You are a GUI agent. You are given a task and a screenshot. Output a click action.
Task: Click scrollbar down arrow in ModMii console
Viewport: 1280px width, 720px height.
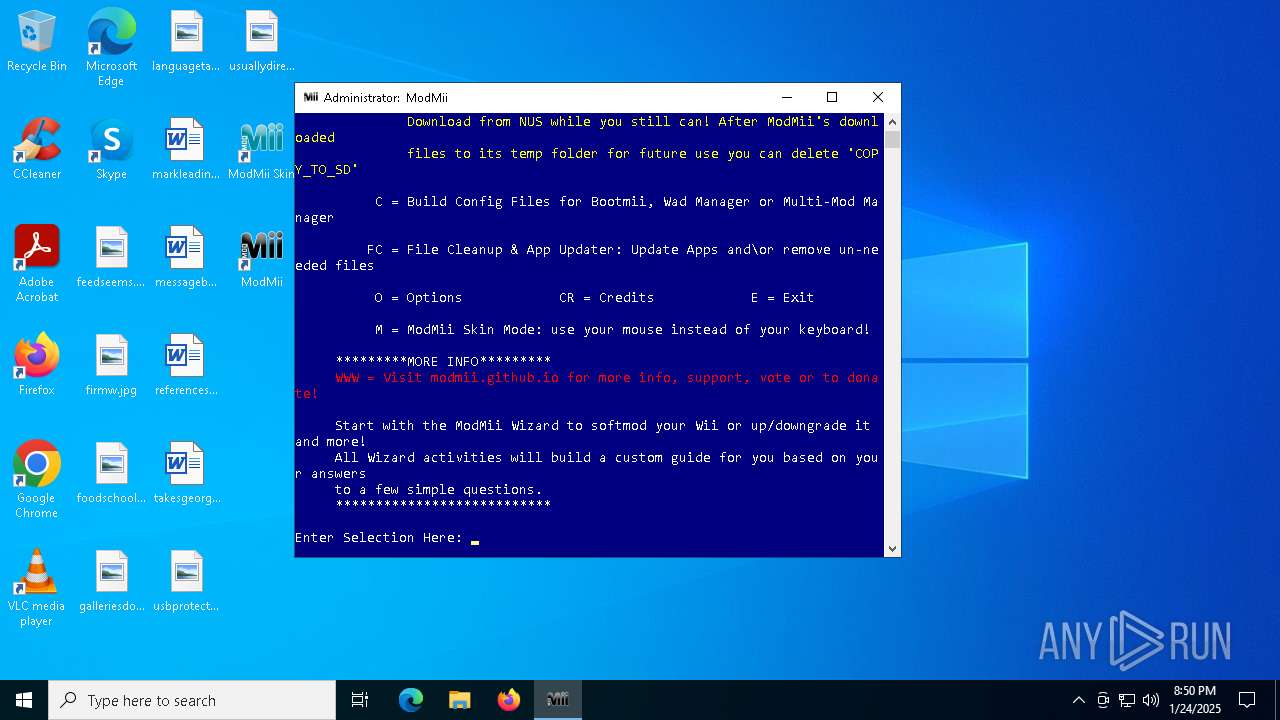click(892, 548)
